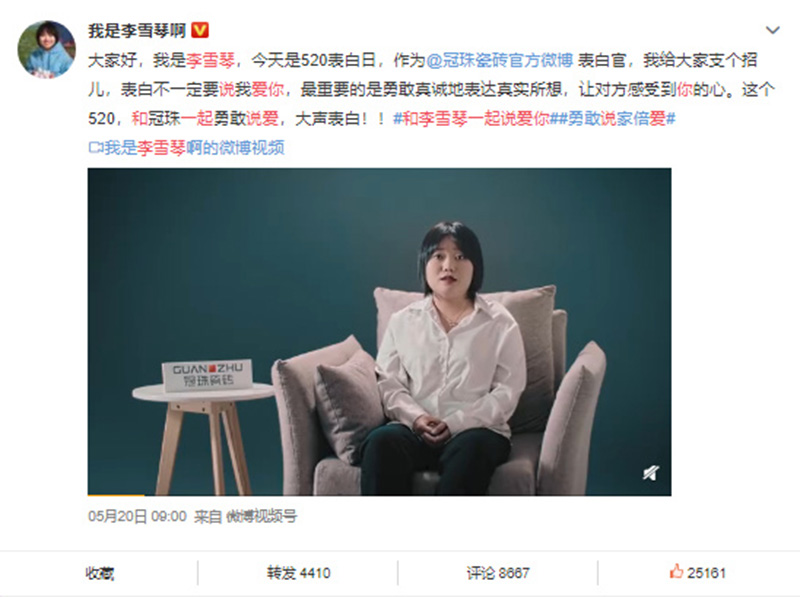
Task: Click the GUANZHU brand sign in video
Action: (x=207, y=375)
